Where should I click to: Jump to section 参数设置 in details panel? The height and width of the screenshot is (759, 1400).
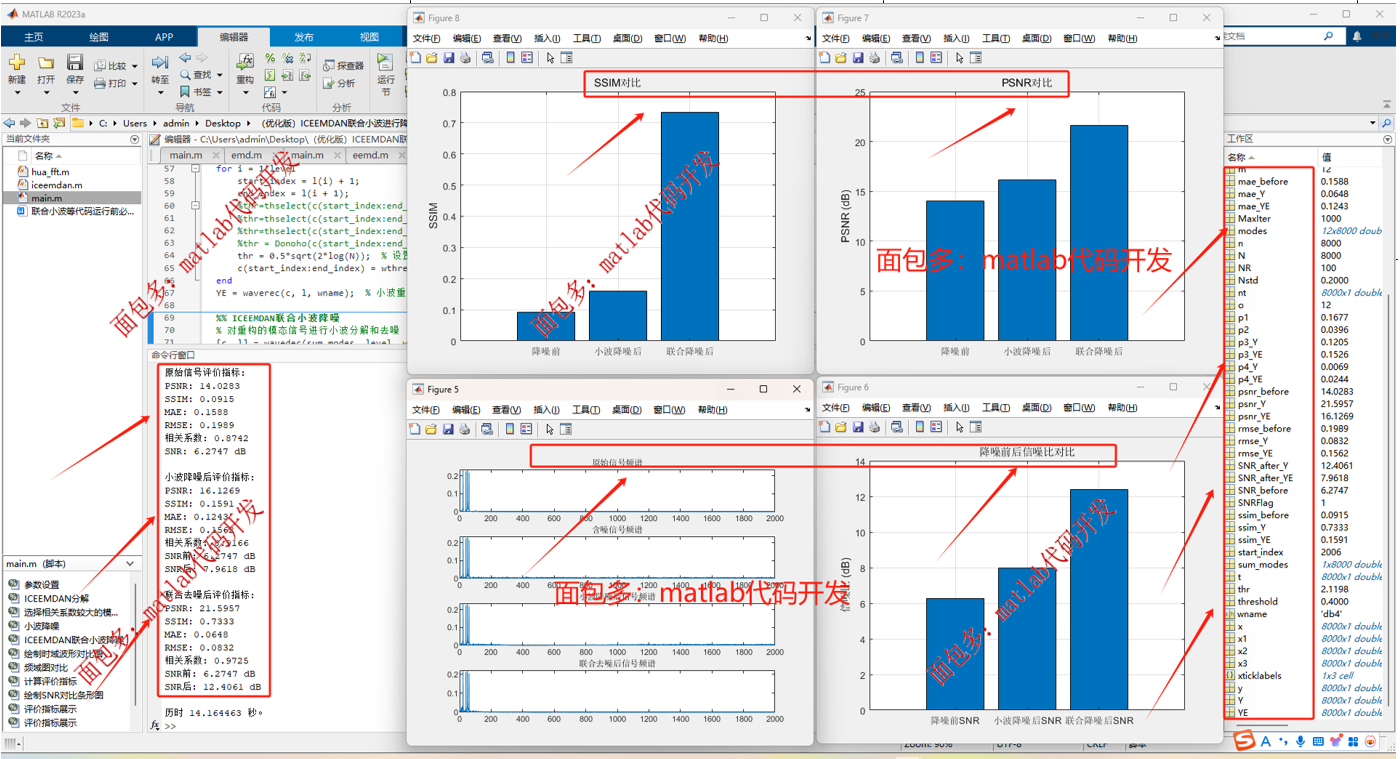40,585
